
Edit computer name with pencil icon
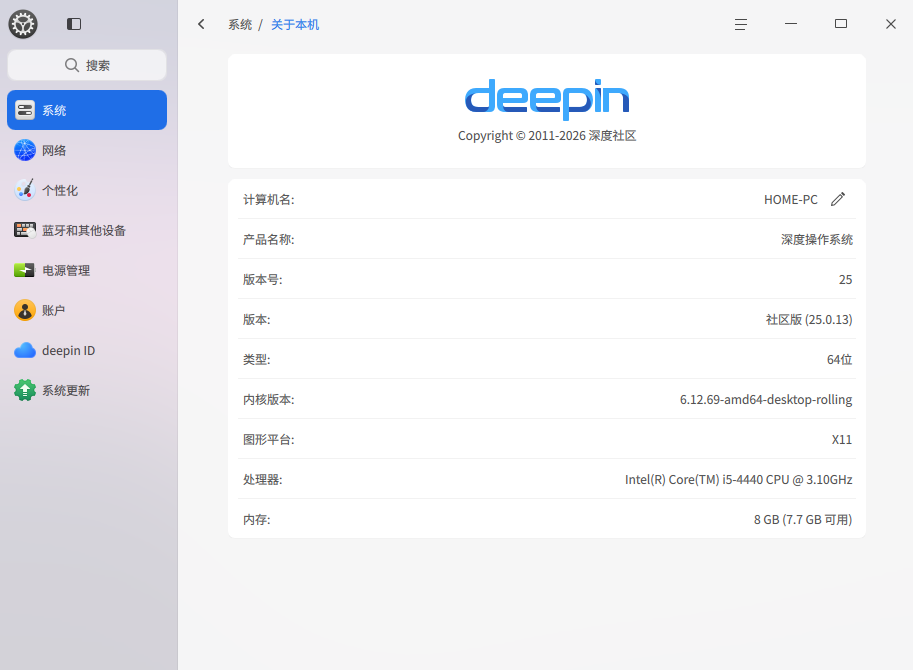pos(838,200)
